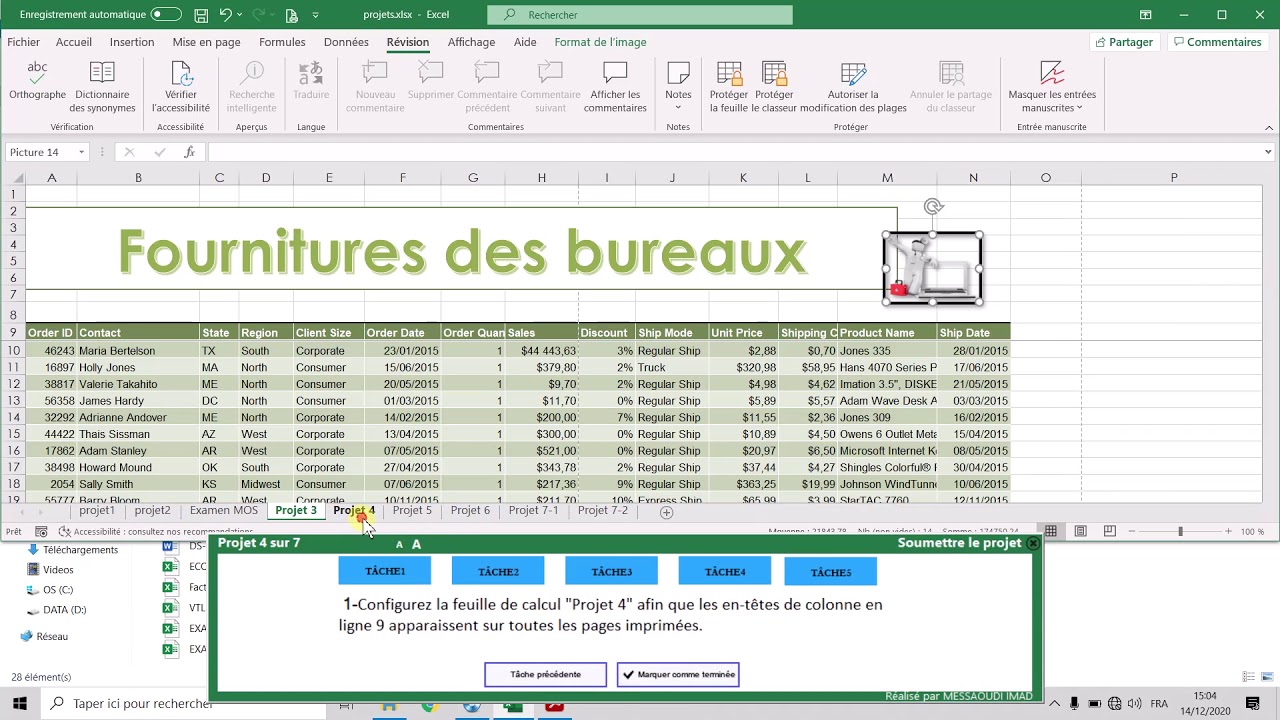The height and width of the screenshot is (720, 1280).
Task: Select column header M
Action: 887,178
